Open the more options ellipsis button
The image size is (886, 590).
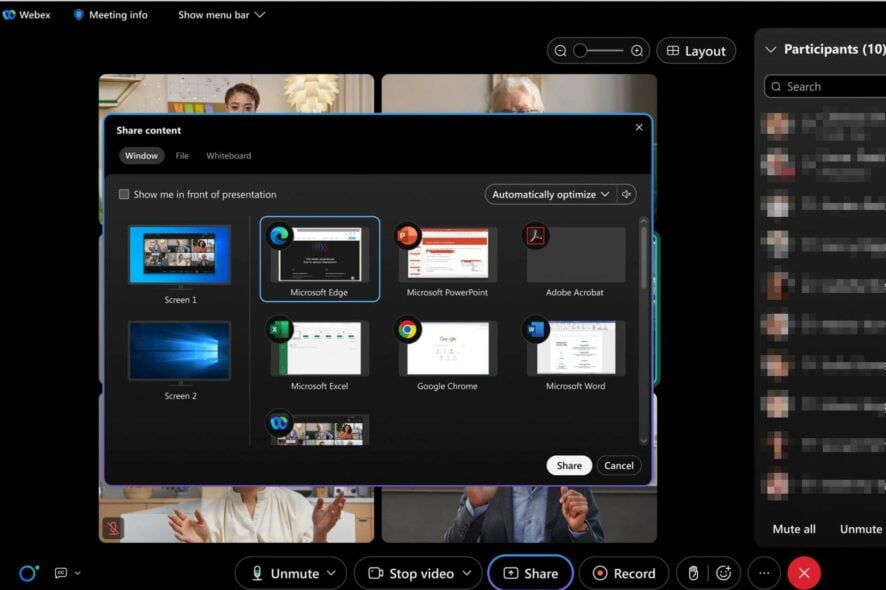764,573
